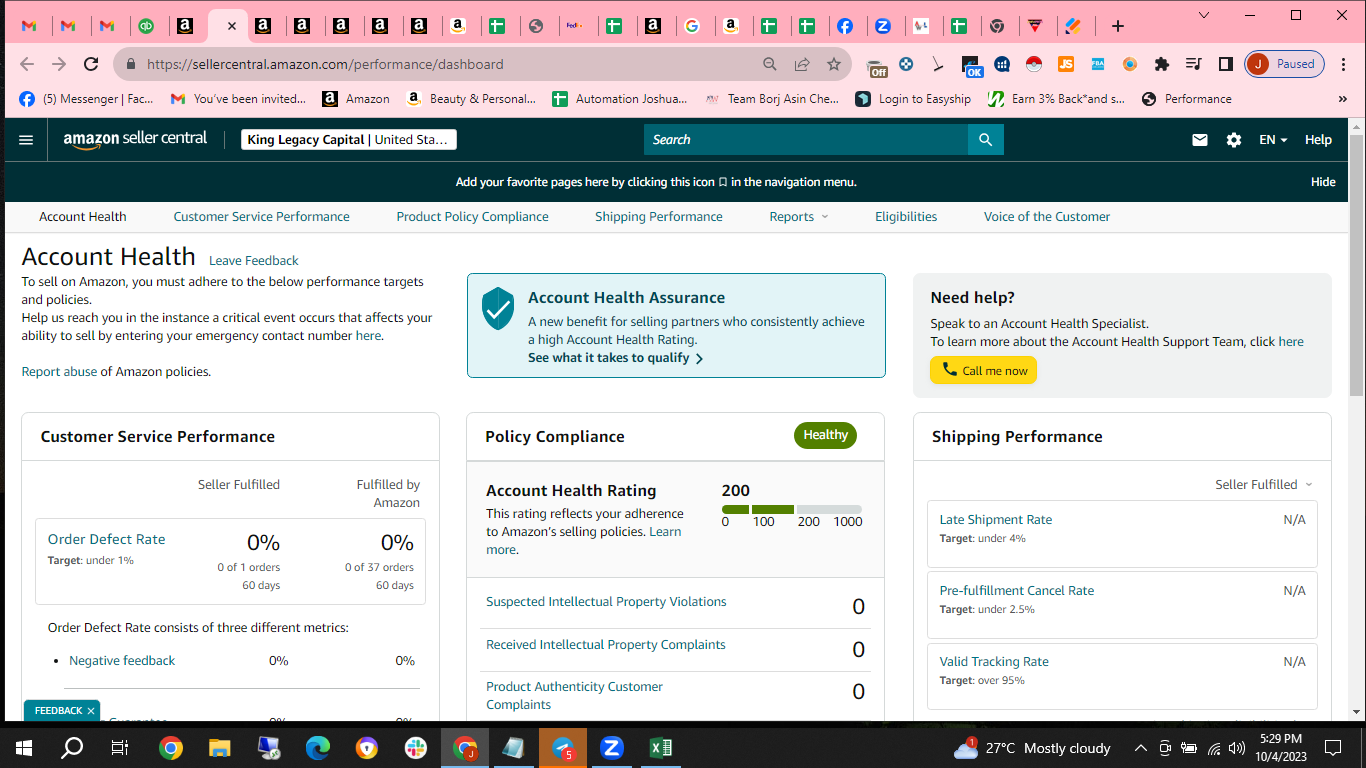Open the Chrome media controls icon
Image resolution: width=1366 pixels, height=768 pixels.
[1193, 64]
